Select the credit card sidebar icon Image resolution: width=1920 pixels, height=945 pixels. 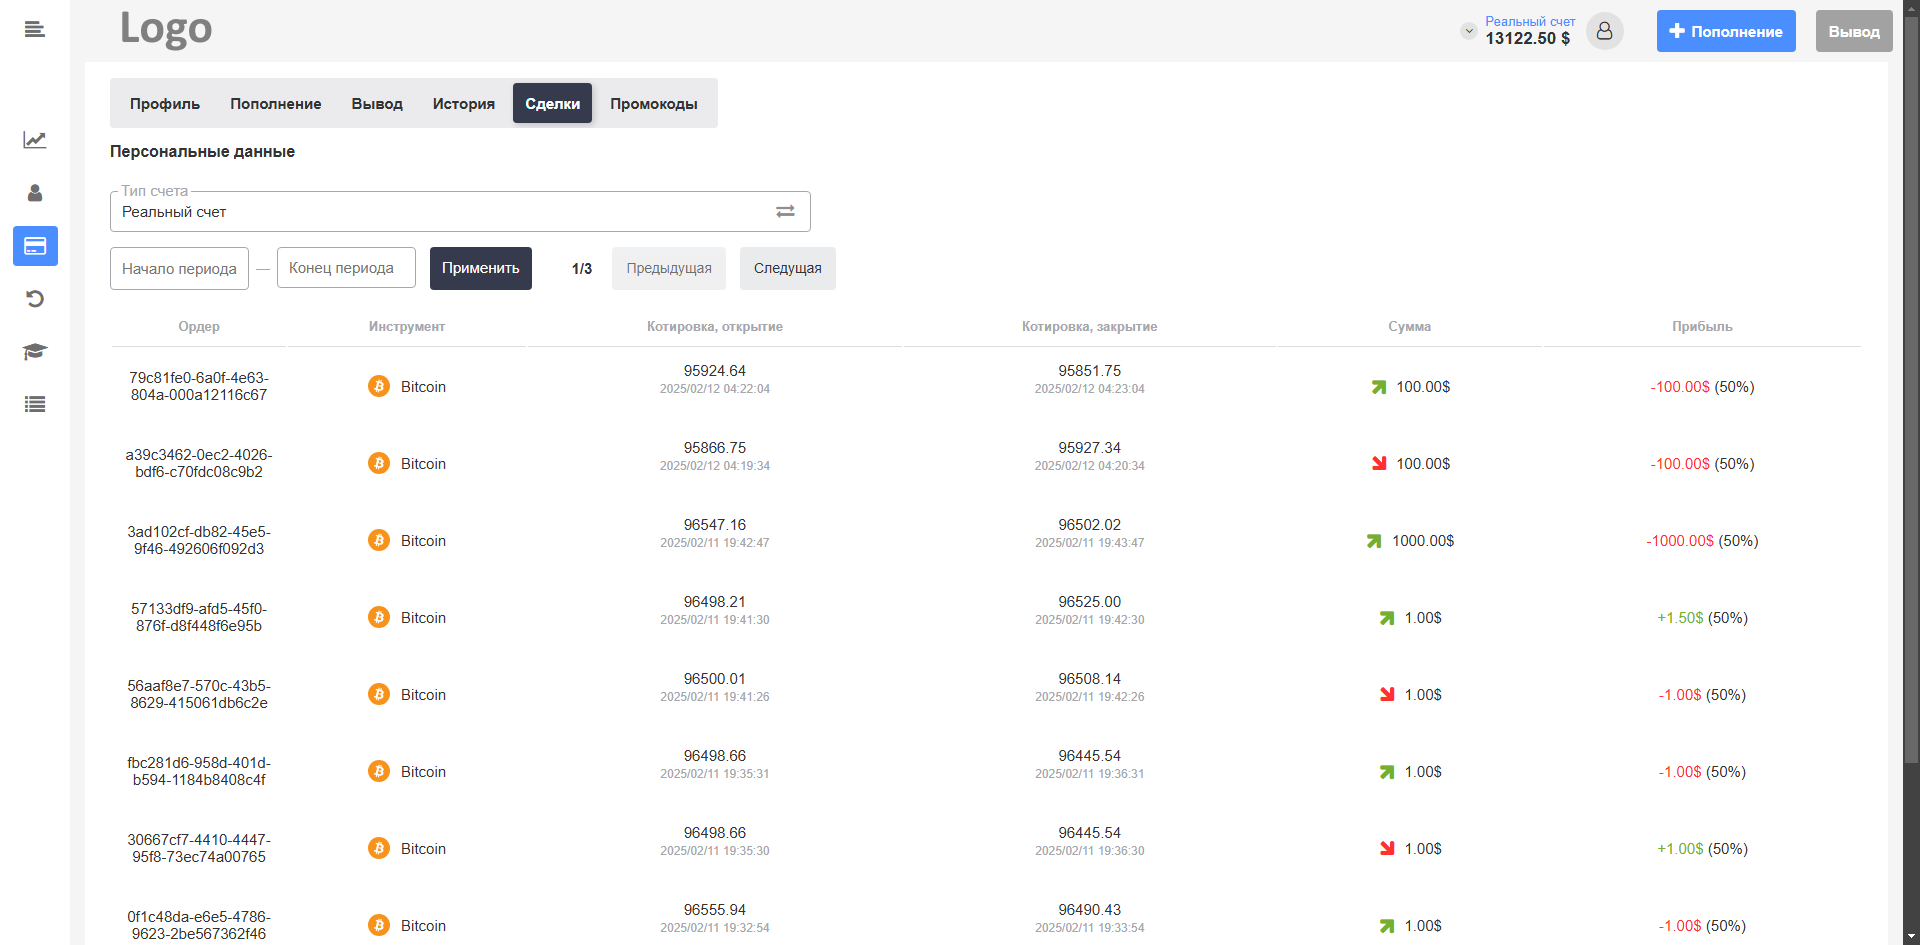click(35, 246)
